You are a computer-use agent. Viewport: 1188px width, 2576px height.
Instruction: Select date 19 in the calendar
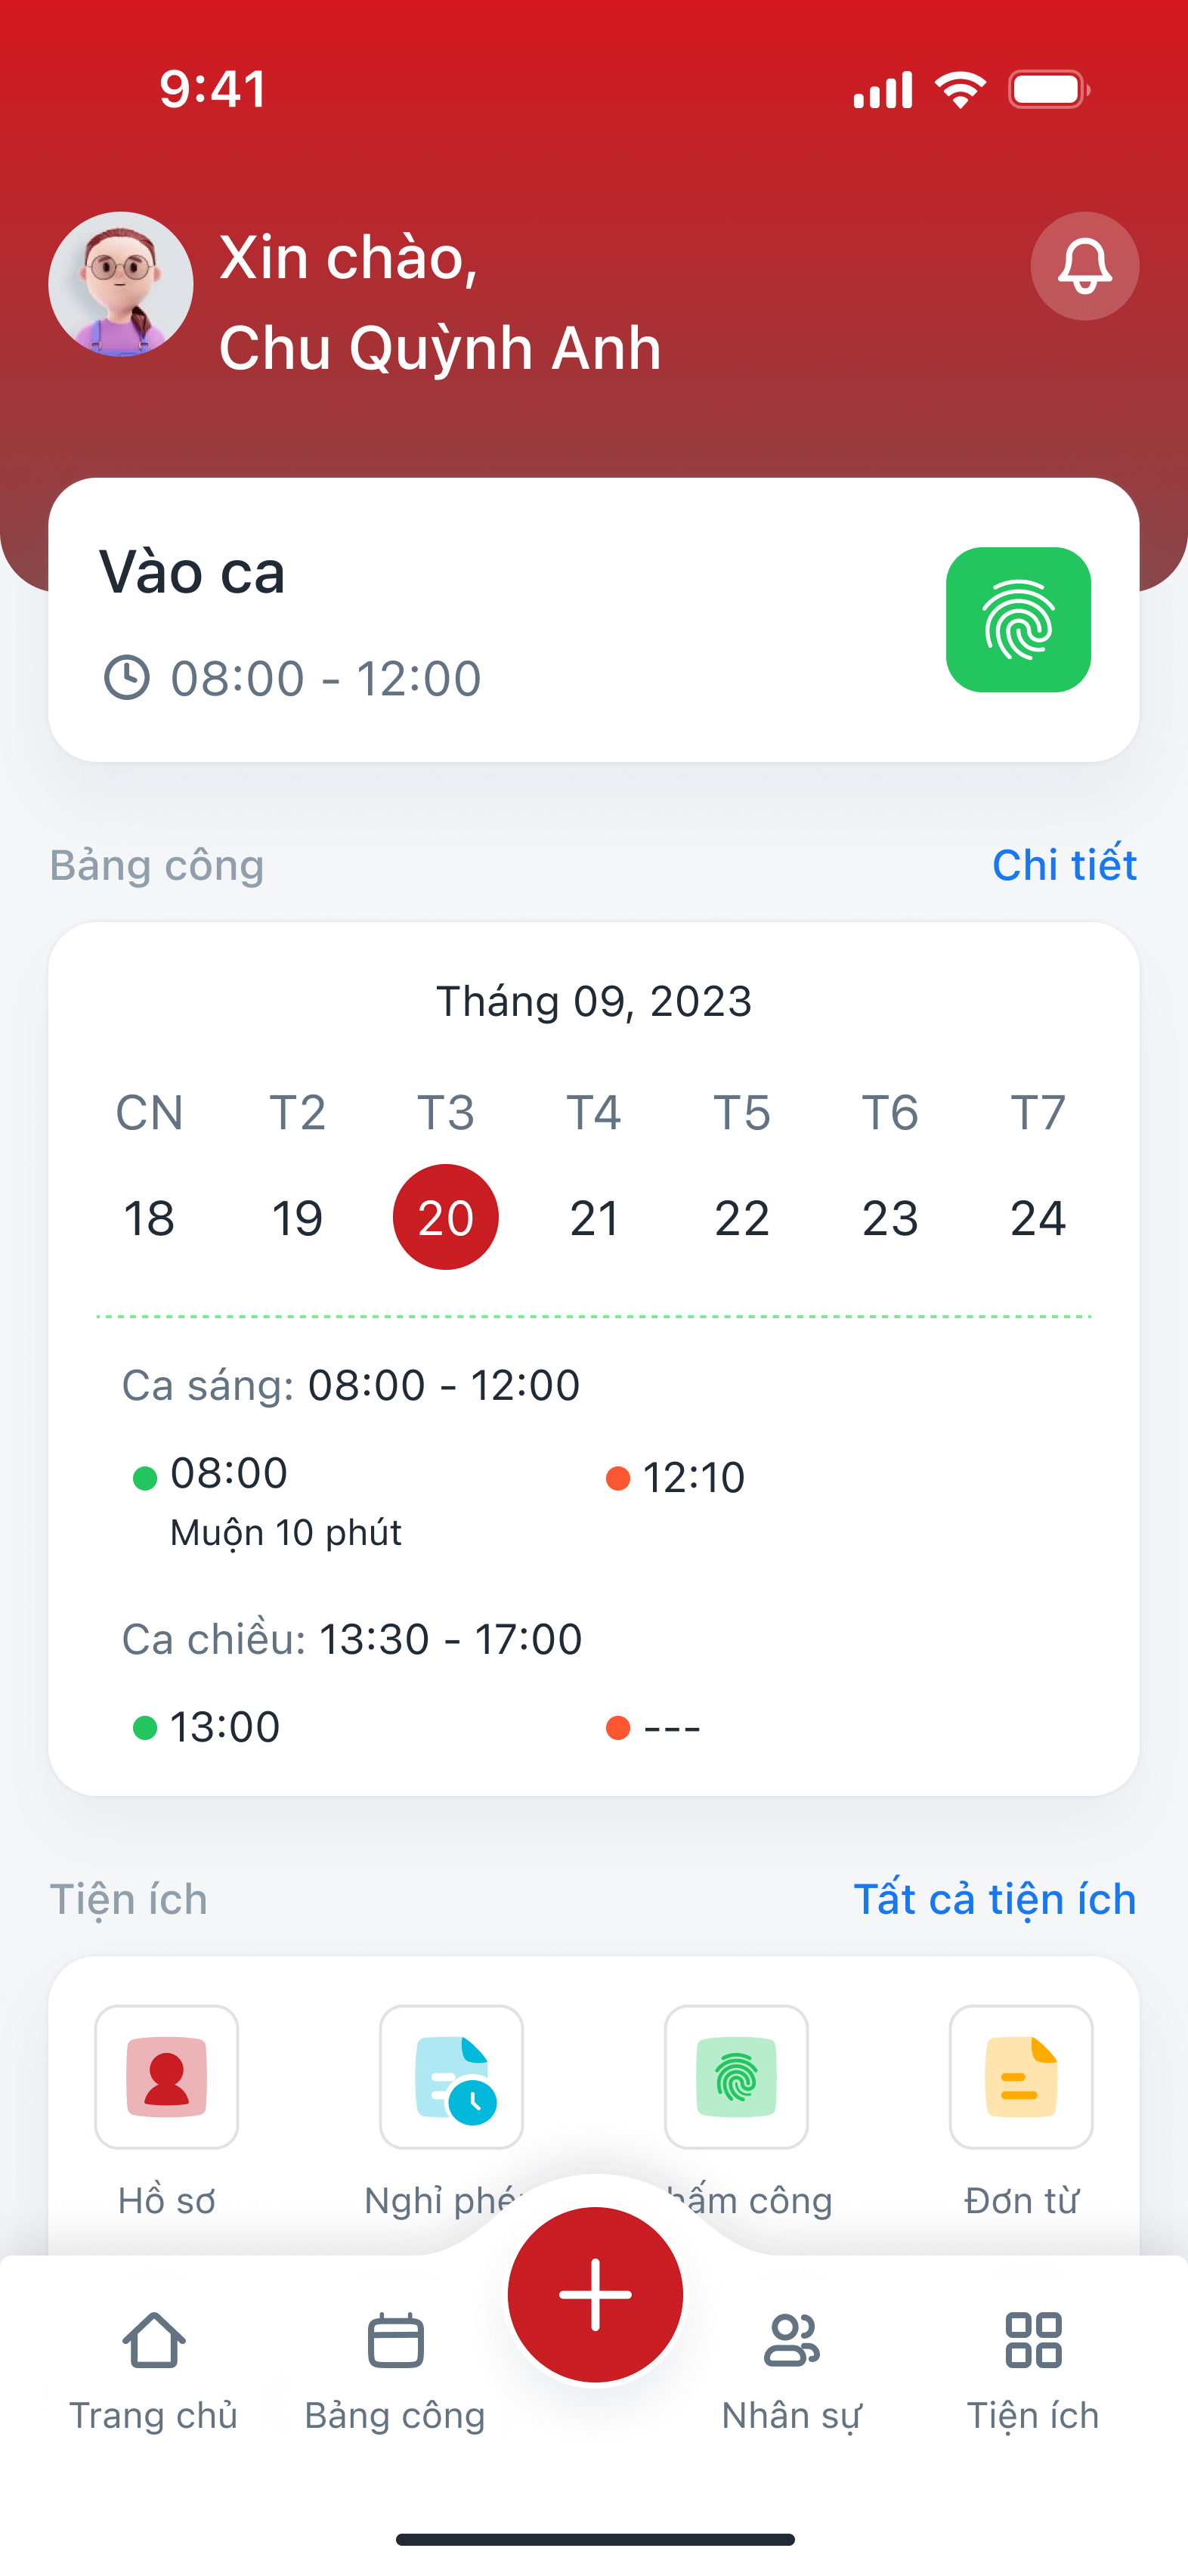click(x=297, y=1218)
